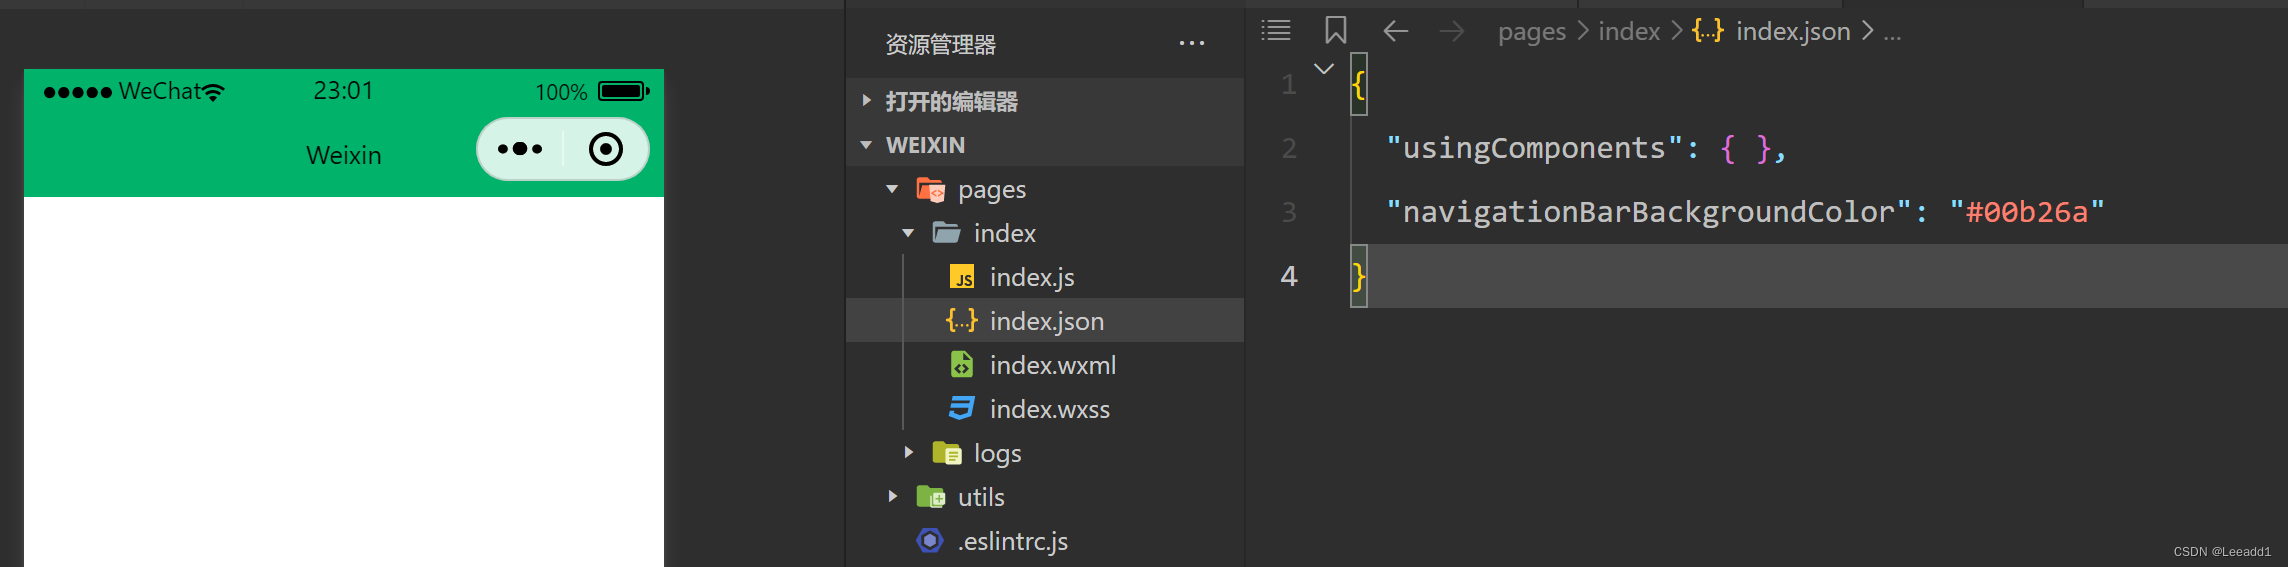Image resolution: width=2288 pixels, height=567 pixels.
Task: Click the "navigationBarBackgroundColor" key
Action: pos(1649,212)
